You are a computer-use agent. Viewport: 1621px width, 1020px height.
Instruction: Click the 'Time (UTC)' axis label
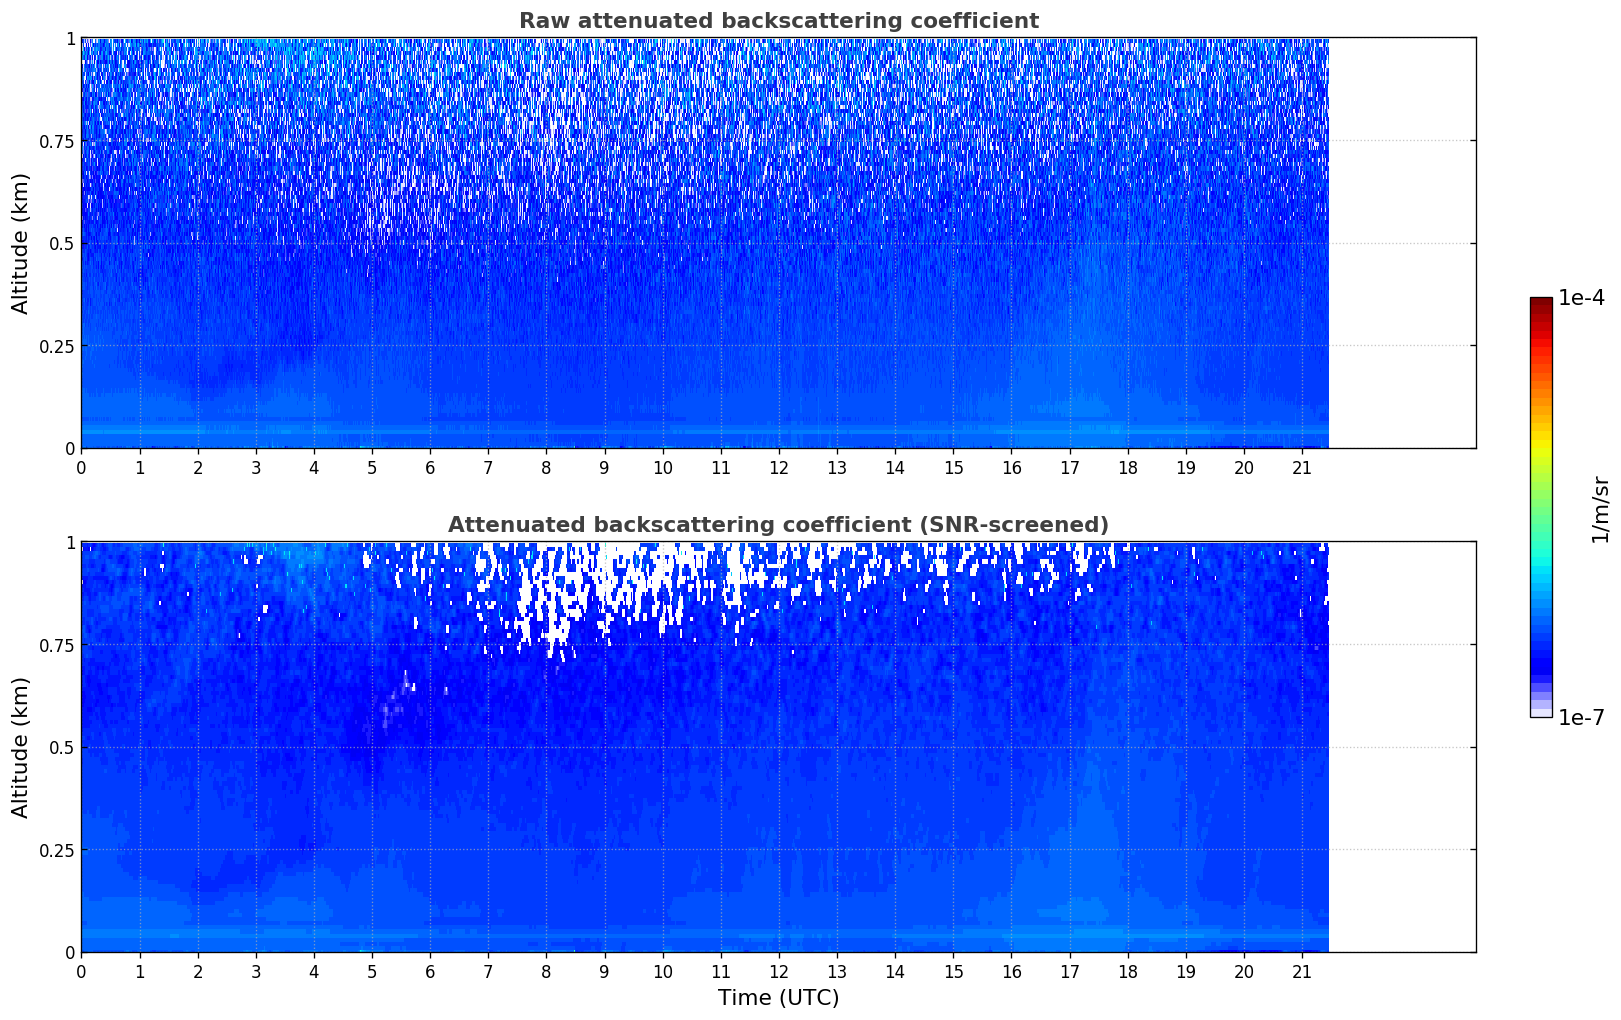click(778, 998)
